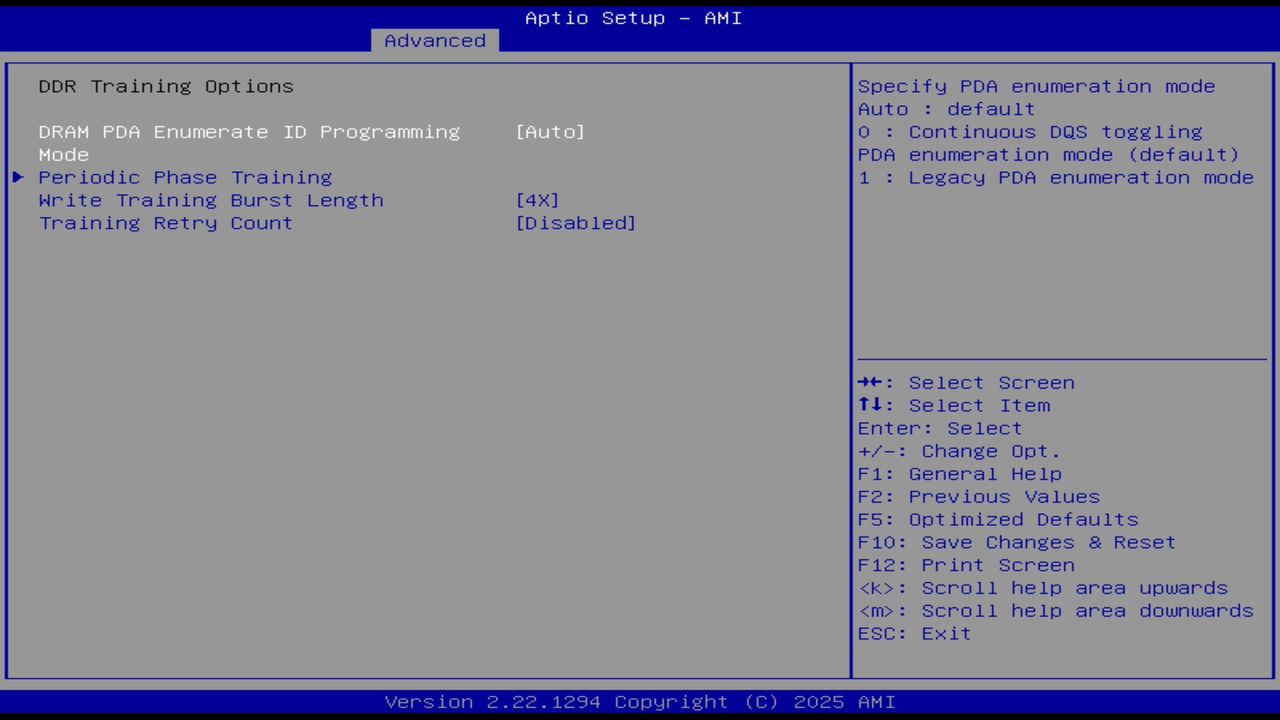Click the Aptio Setup title bar
The height and width of the screenshot is (720, 1280).
[x=632, y=17]
